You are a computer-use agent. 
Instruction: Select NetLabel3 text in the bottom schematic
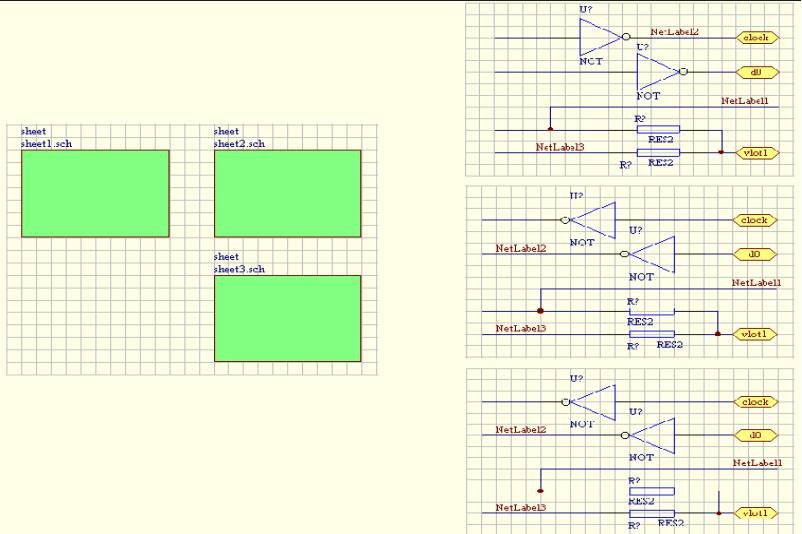coord(521,508)
